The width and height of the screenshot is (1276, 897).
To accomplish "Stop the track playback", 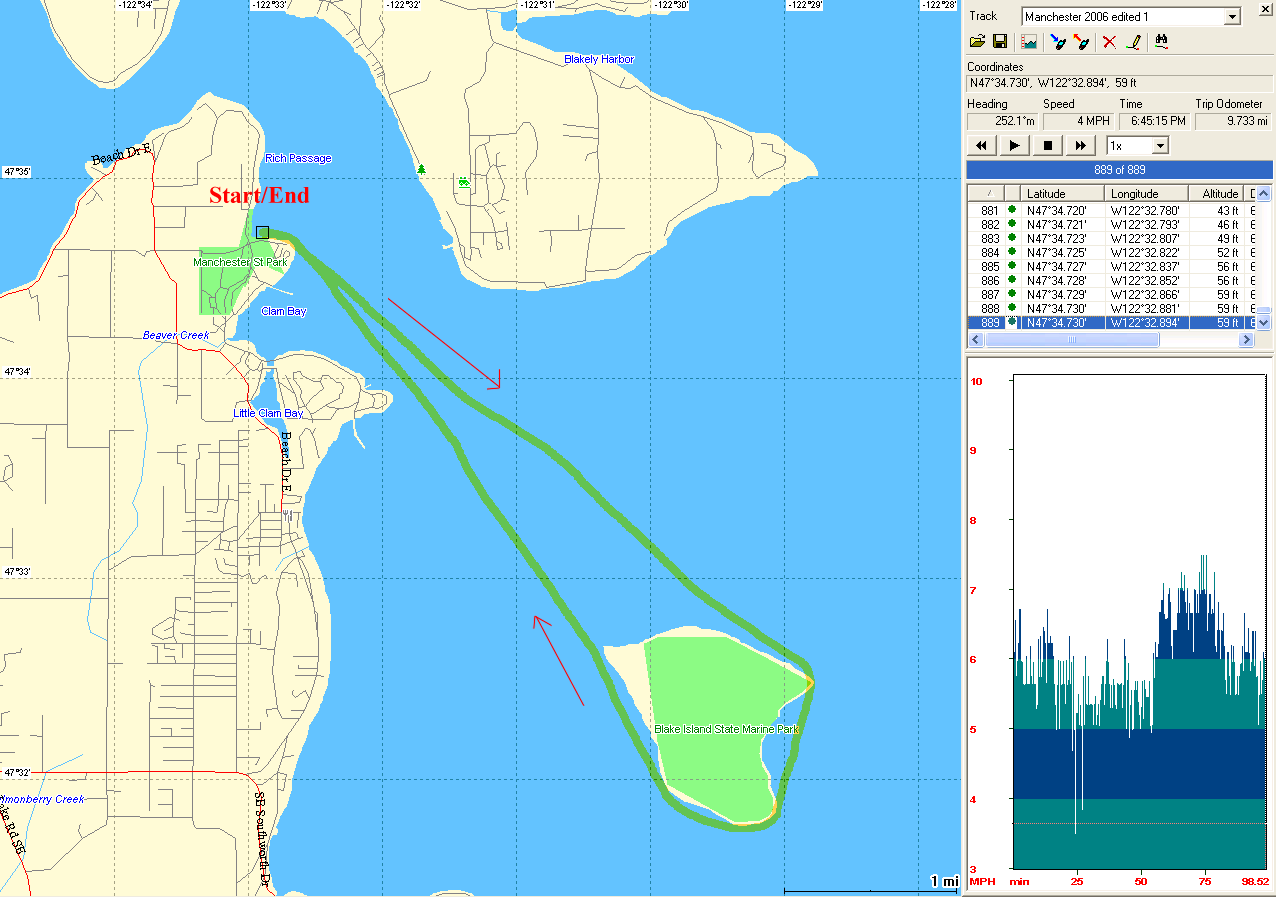I will 1047,146.
